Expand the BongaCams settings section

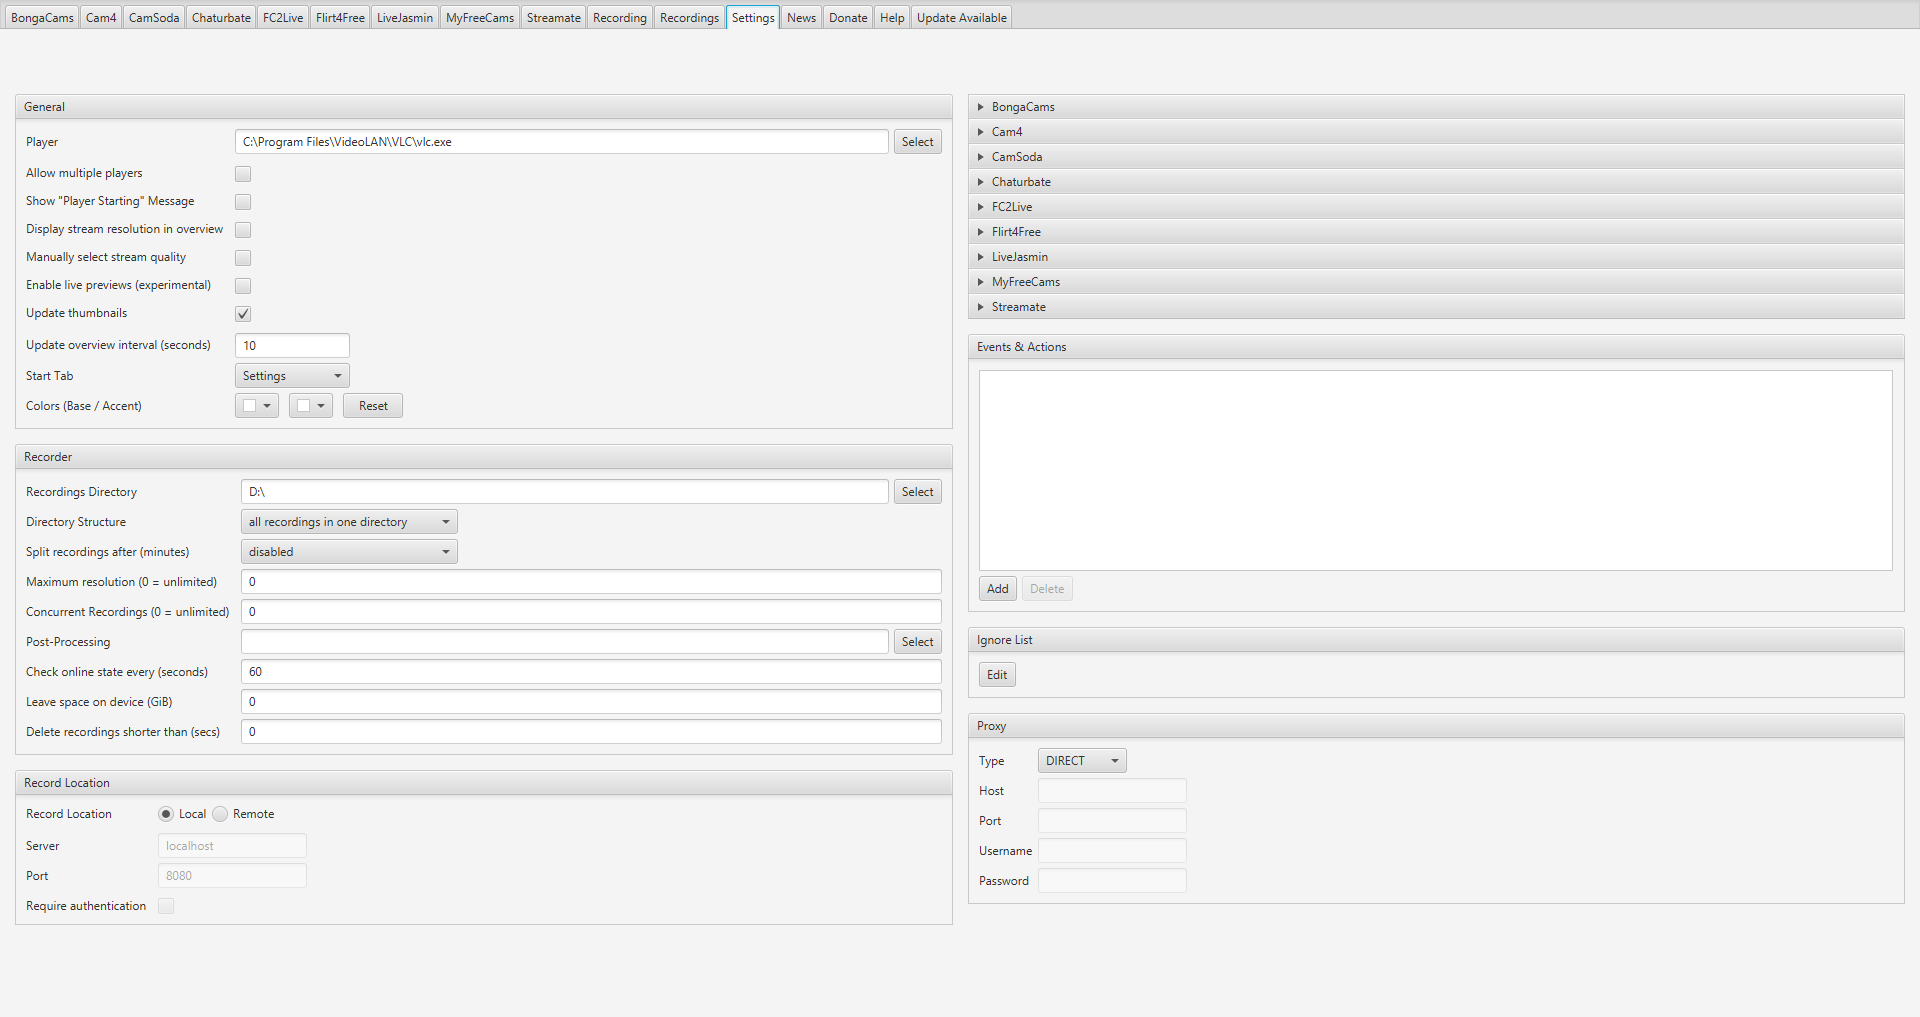tap(1023, 107)
